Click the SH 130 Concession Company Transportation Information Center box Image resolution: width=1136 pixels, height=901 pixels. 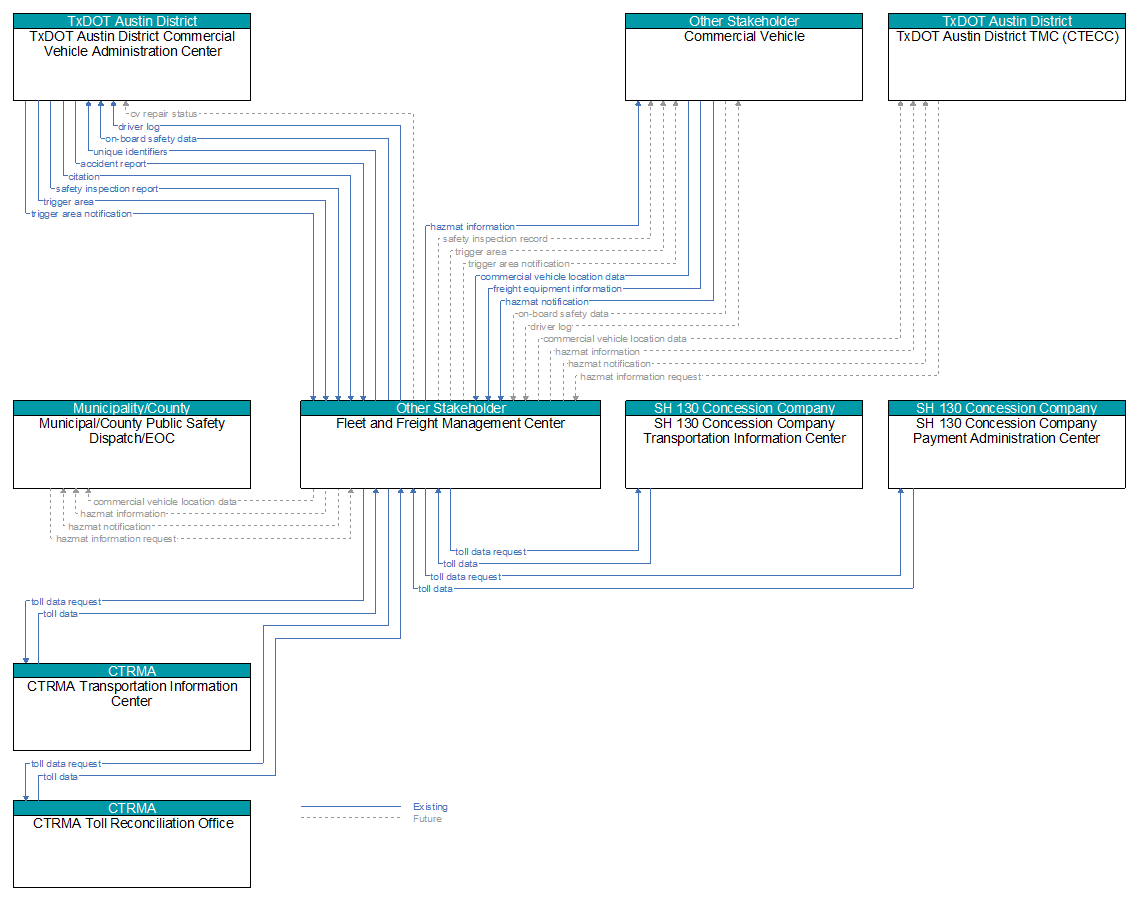click(743, 444)
